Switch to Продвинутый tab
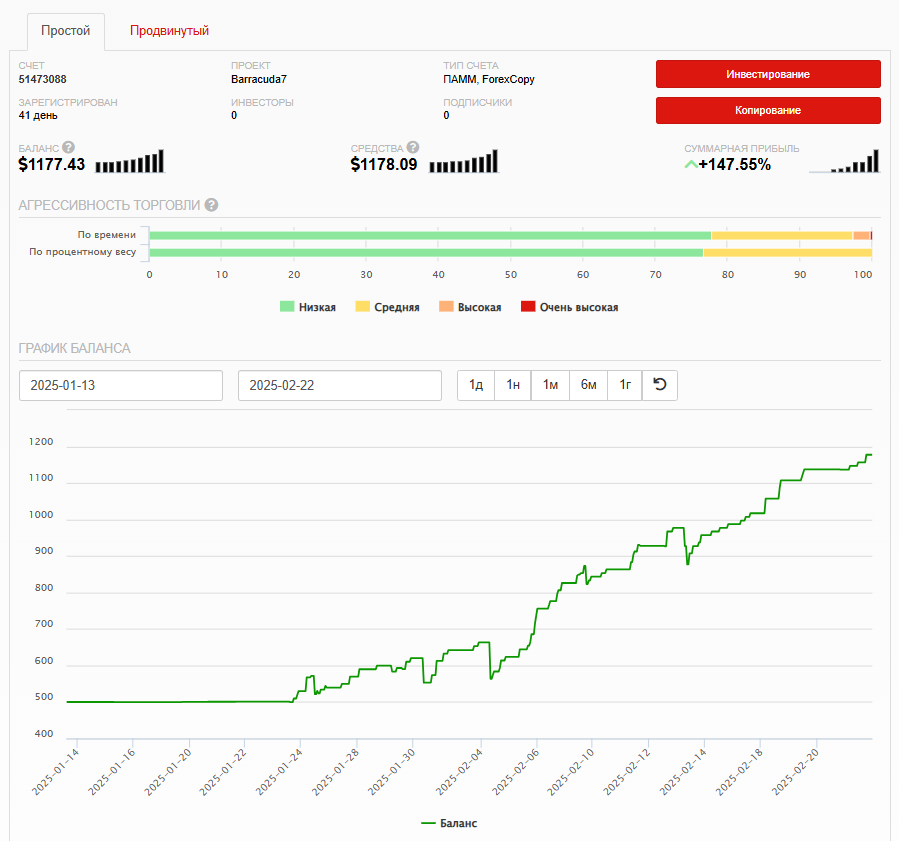This screenshot has width=899, height=841. 169,31
